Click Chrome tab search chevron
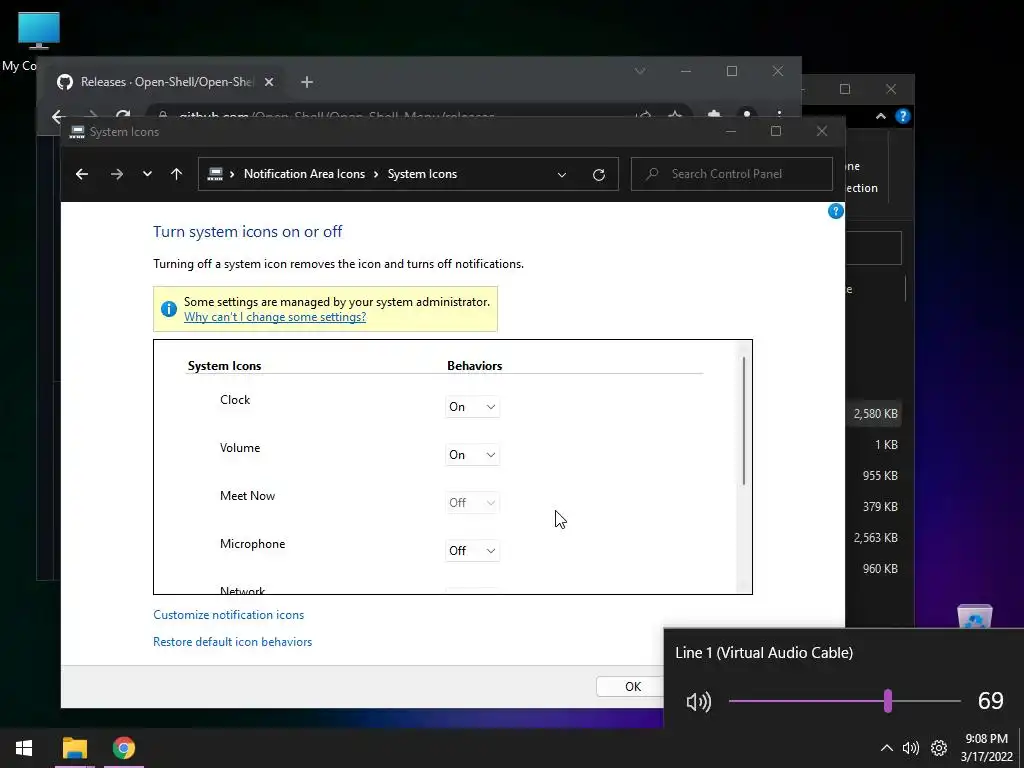The height and width of the screenshot is (768, 1024). point(640,71)
